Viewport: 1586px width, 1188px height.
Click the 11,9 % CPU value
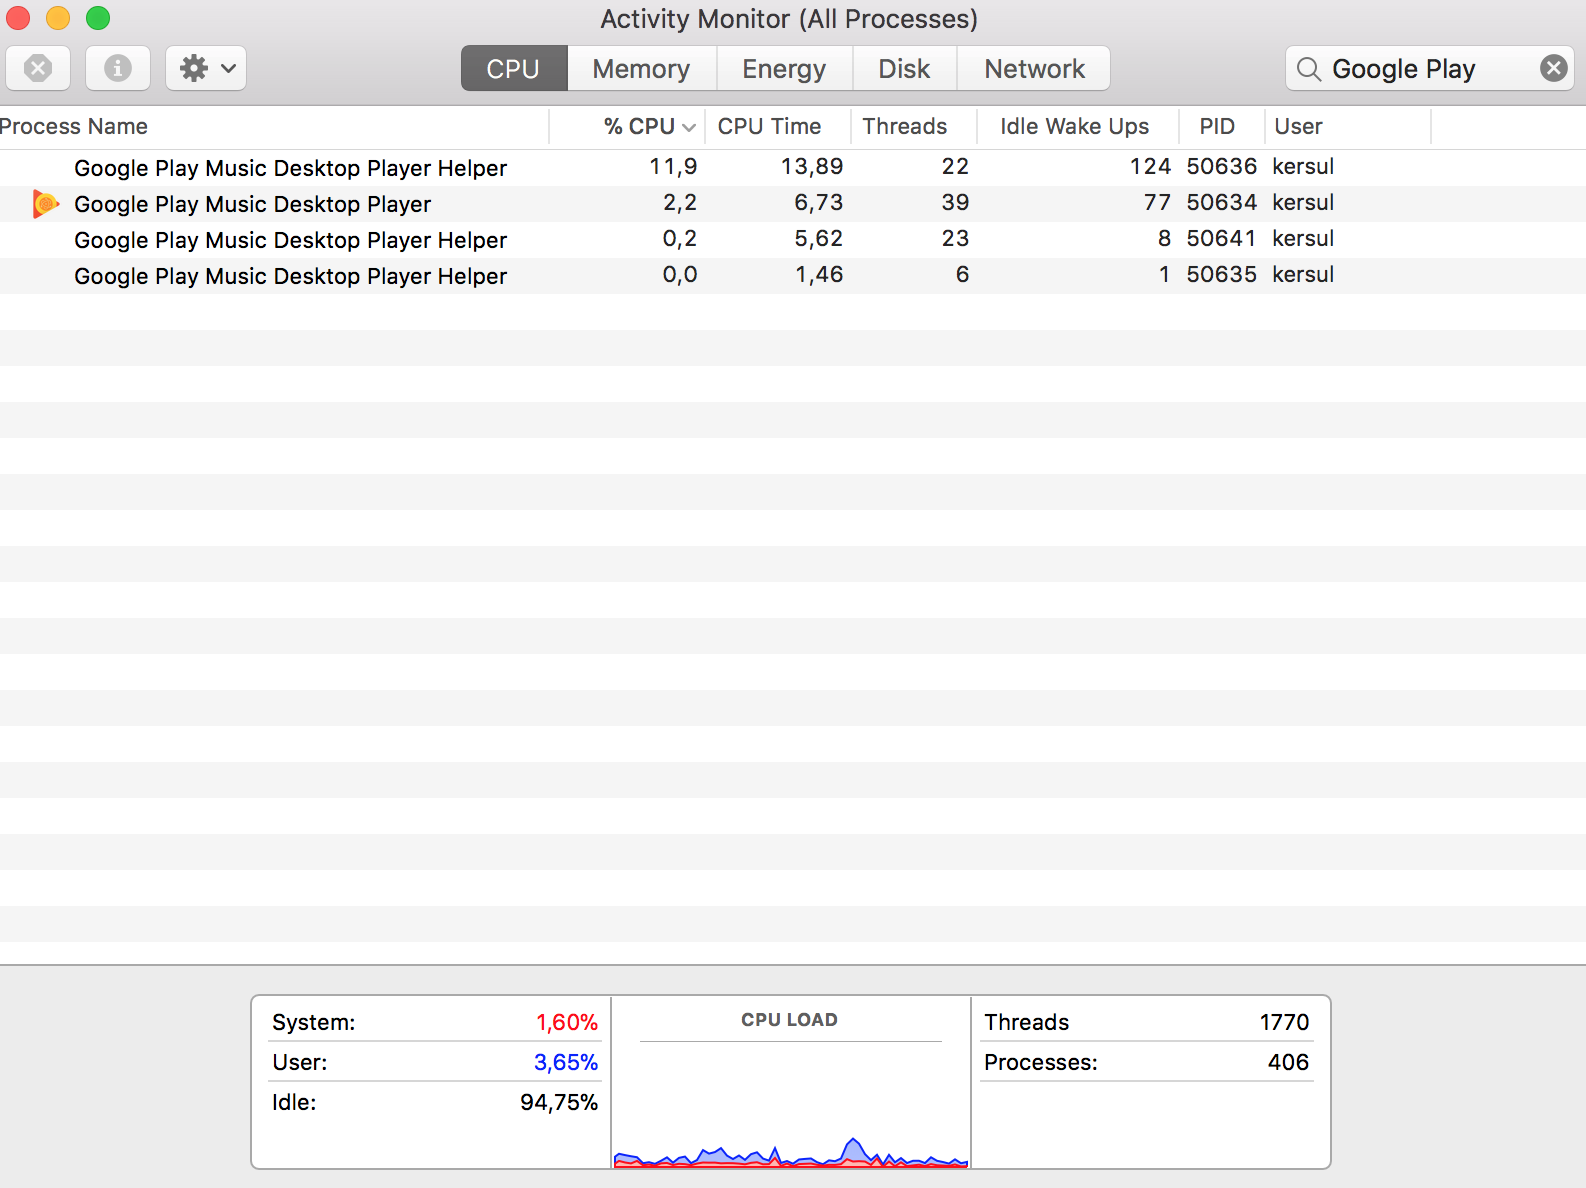coord(673,166)
